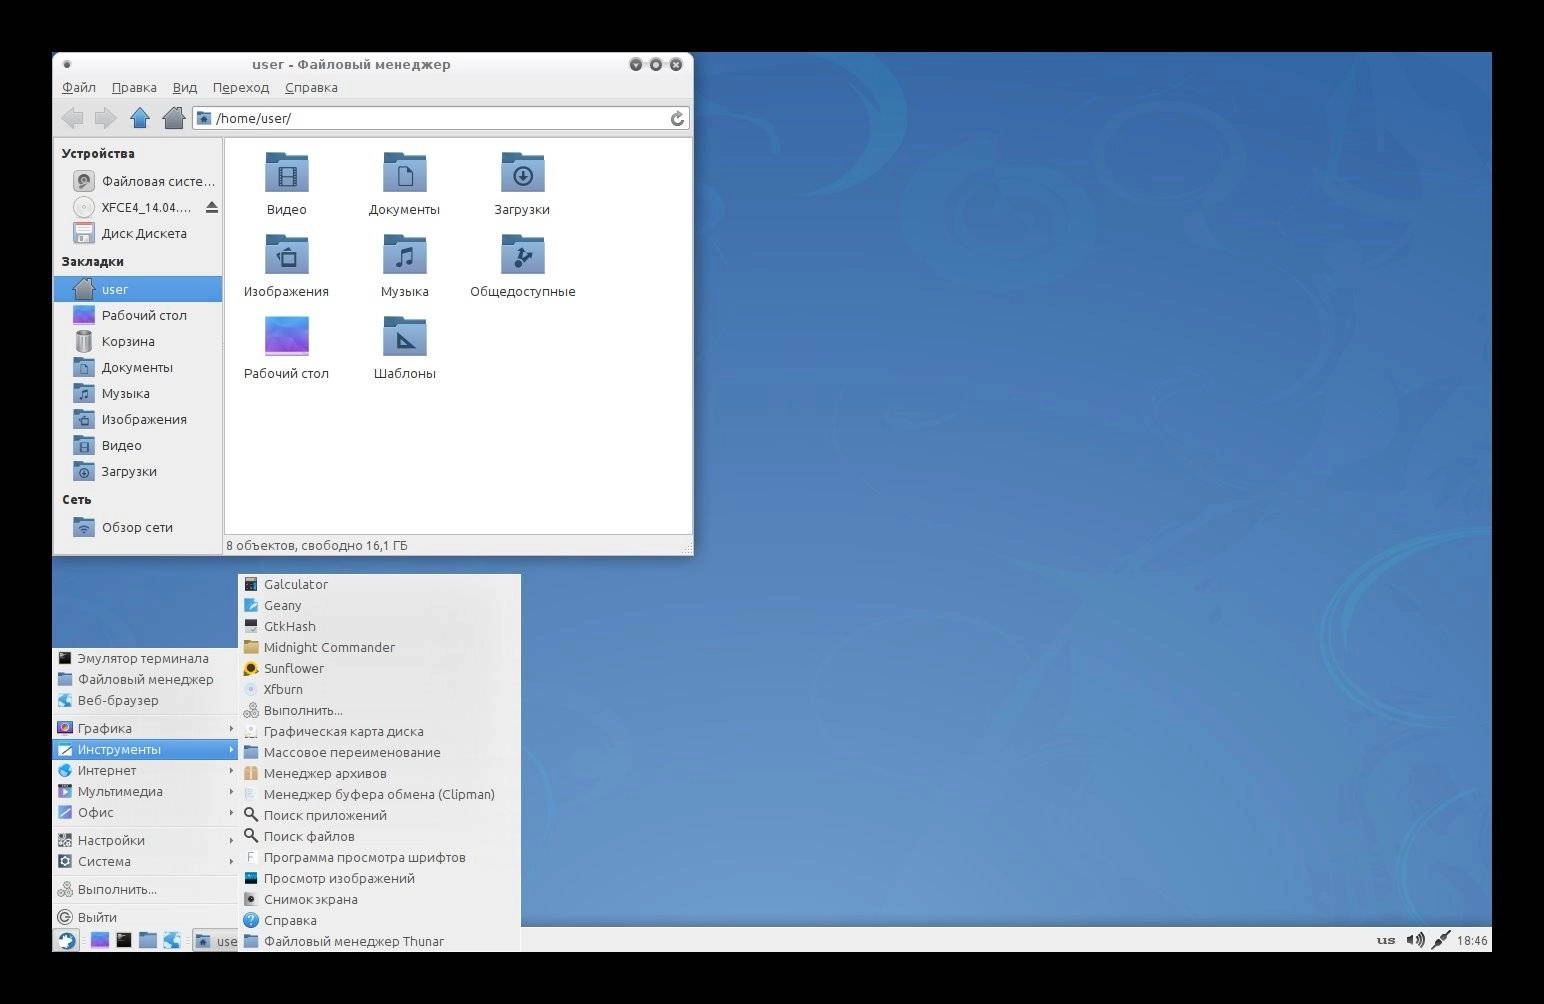Screen dimensions: 1544x1004
Task: Open Менеджер архивов
Action: (x=379, y=773)
